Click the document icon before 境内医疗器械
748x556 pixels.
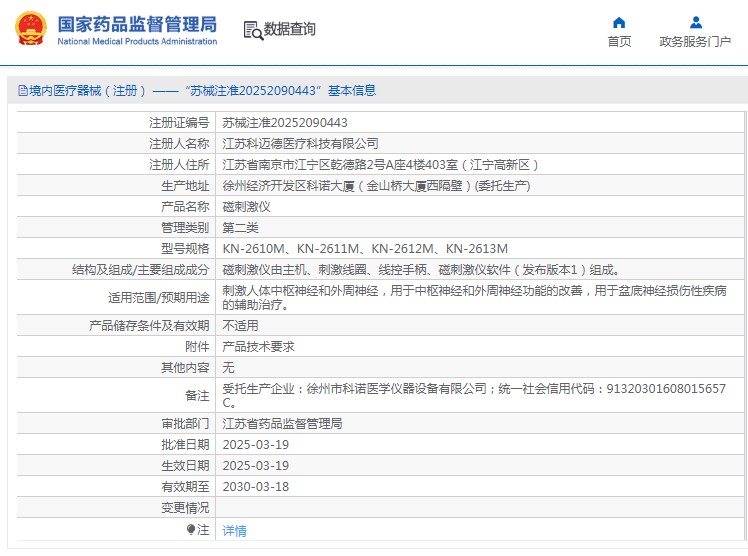pos(21,91)
